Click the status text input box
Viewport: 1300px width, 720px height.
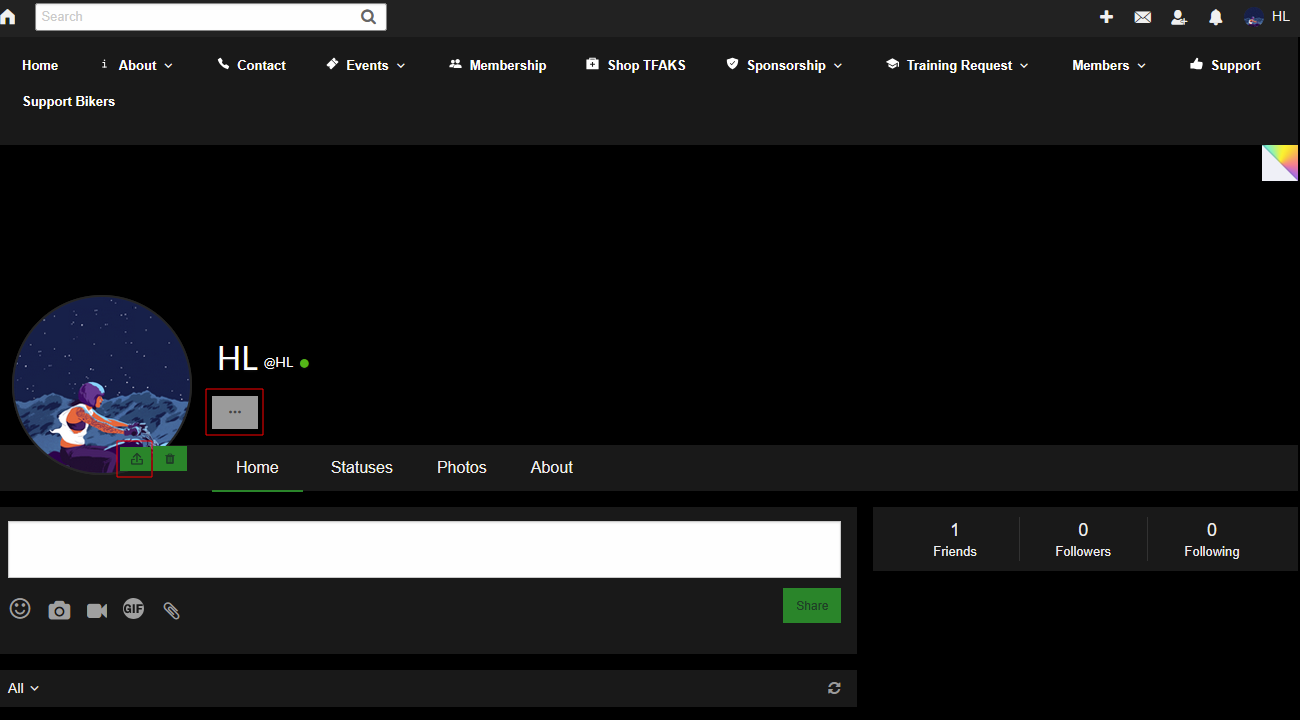pos(424,549)
